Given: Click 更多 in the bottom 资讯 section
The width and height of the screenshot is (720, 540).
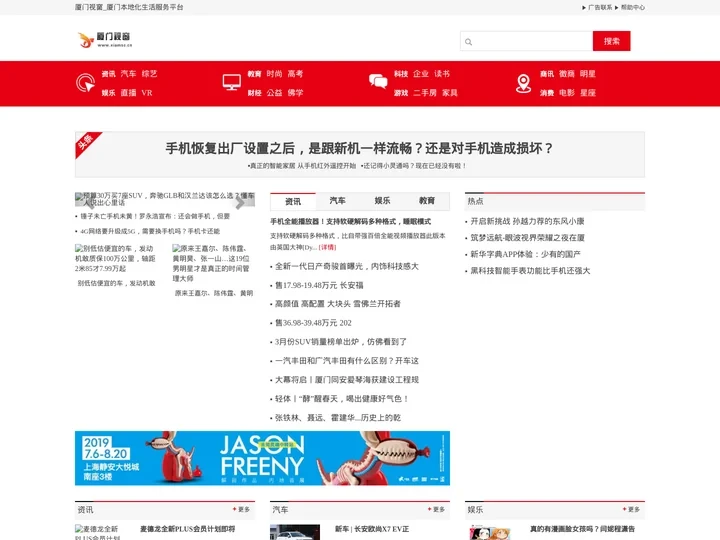Looking at the screenshot, I should tap(242, 509).
